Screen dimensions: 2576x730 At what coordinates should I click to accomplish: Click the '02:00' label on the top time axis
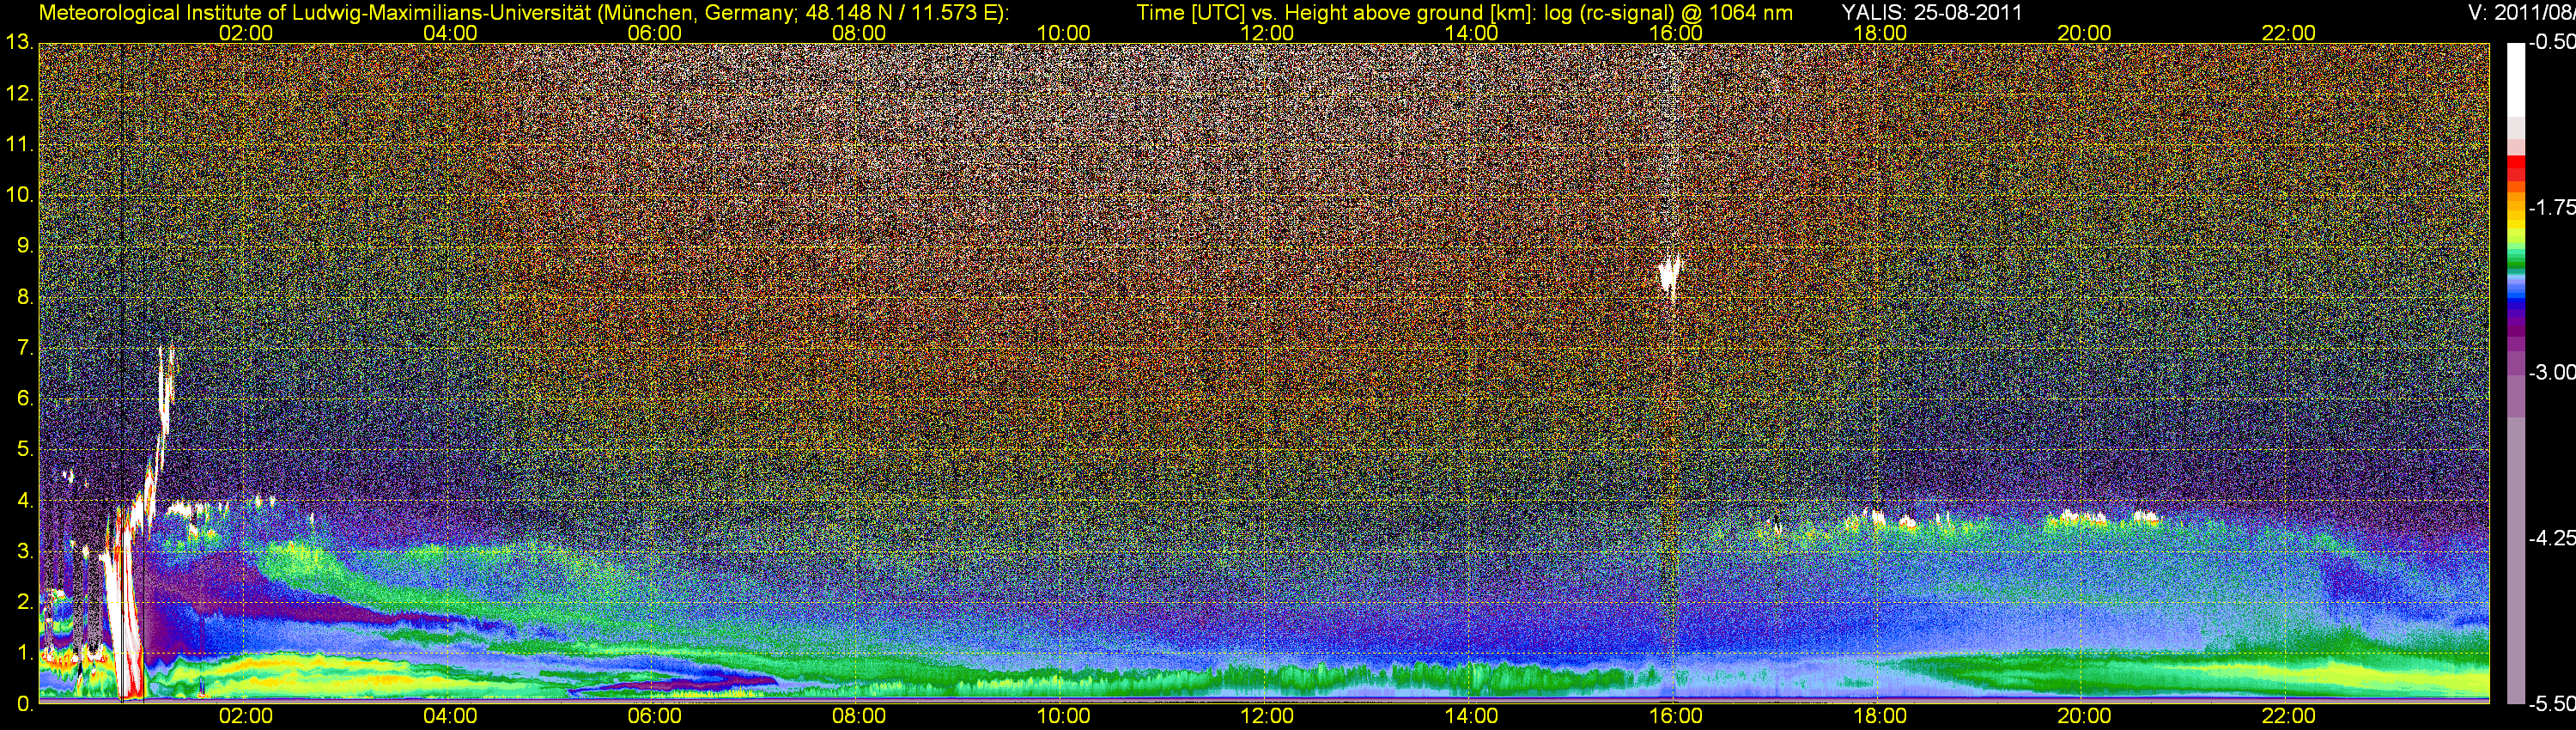pyautogui.click(x=246, y=33)
